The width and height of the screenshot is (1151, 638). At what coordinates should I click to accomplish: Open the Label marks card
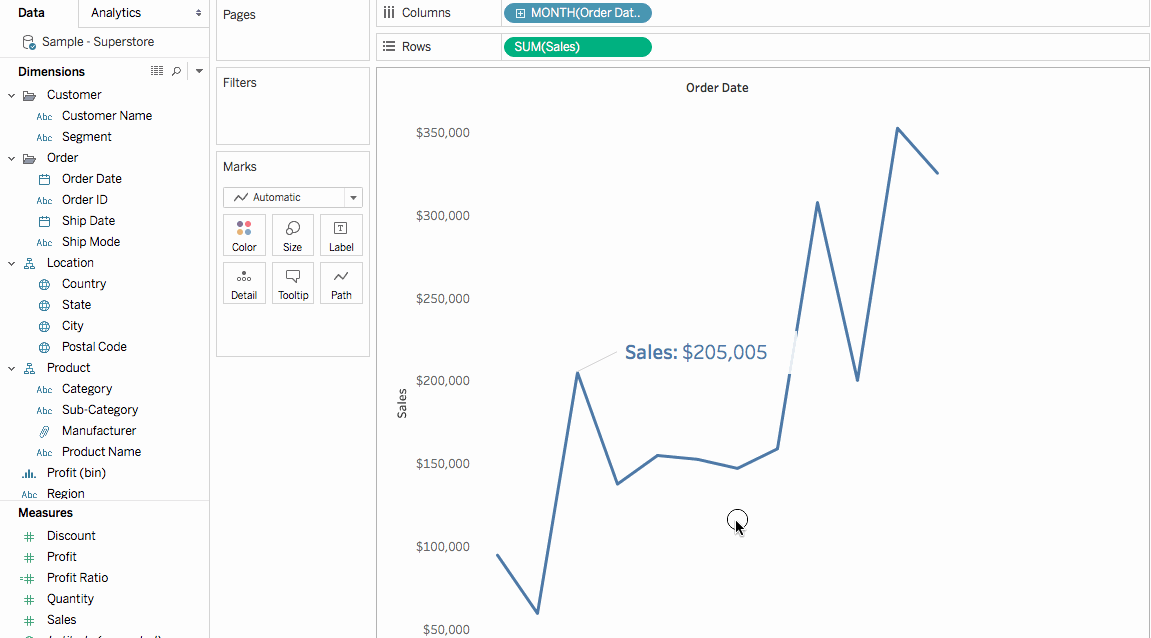tap(341, 235)
